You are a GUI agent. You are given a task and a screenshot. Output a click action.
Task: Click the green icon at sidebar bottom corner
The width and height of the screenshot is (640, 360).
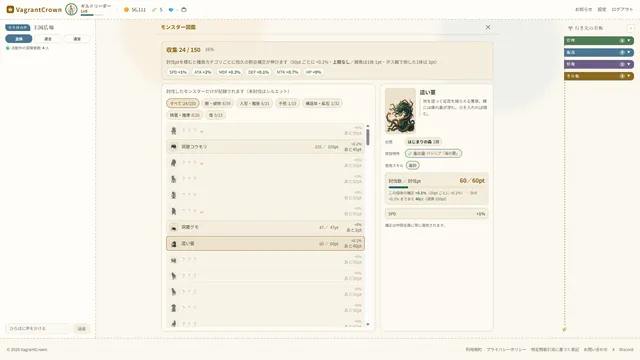tap(564, 329)
